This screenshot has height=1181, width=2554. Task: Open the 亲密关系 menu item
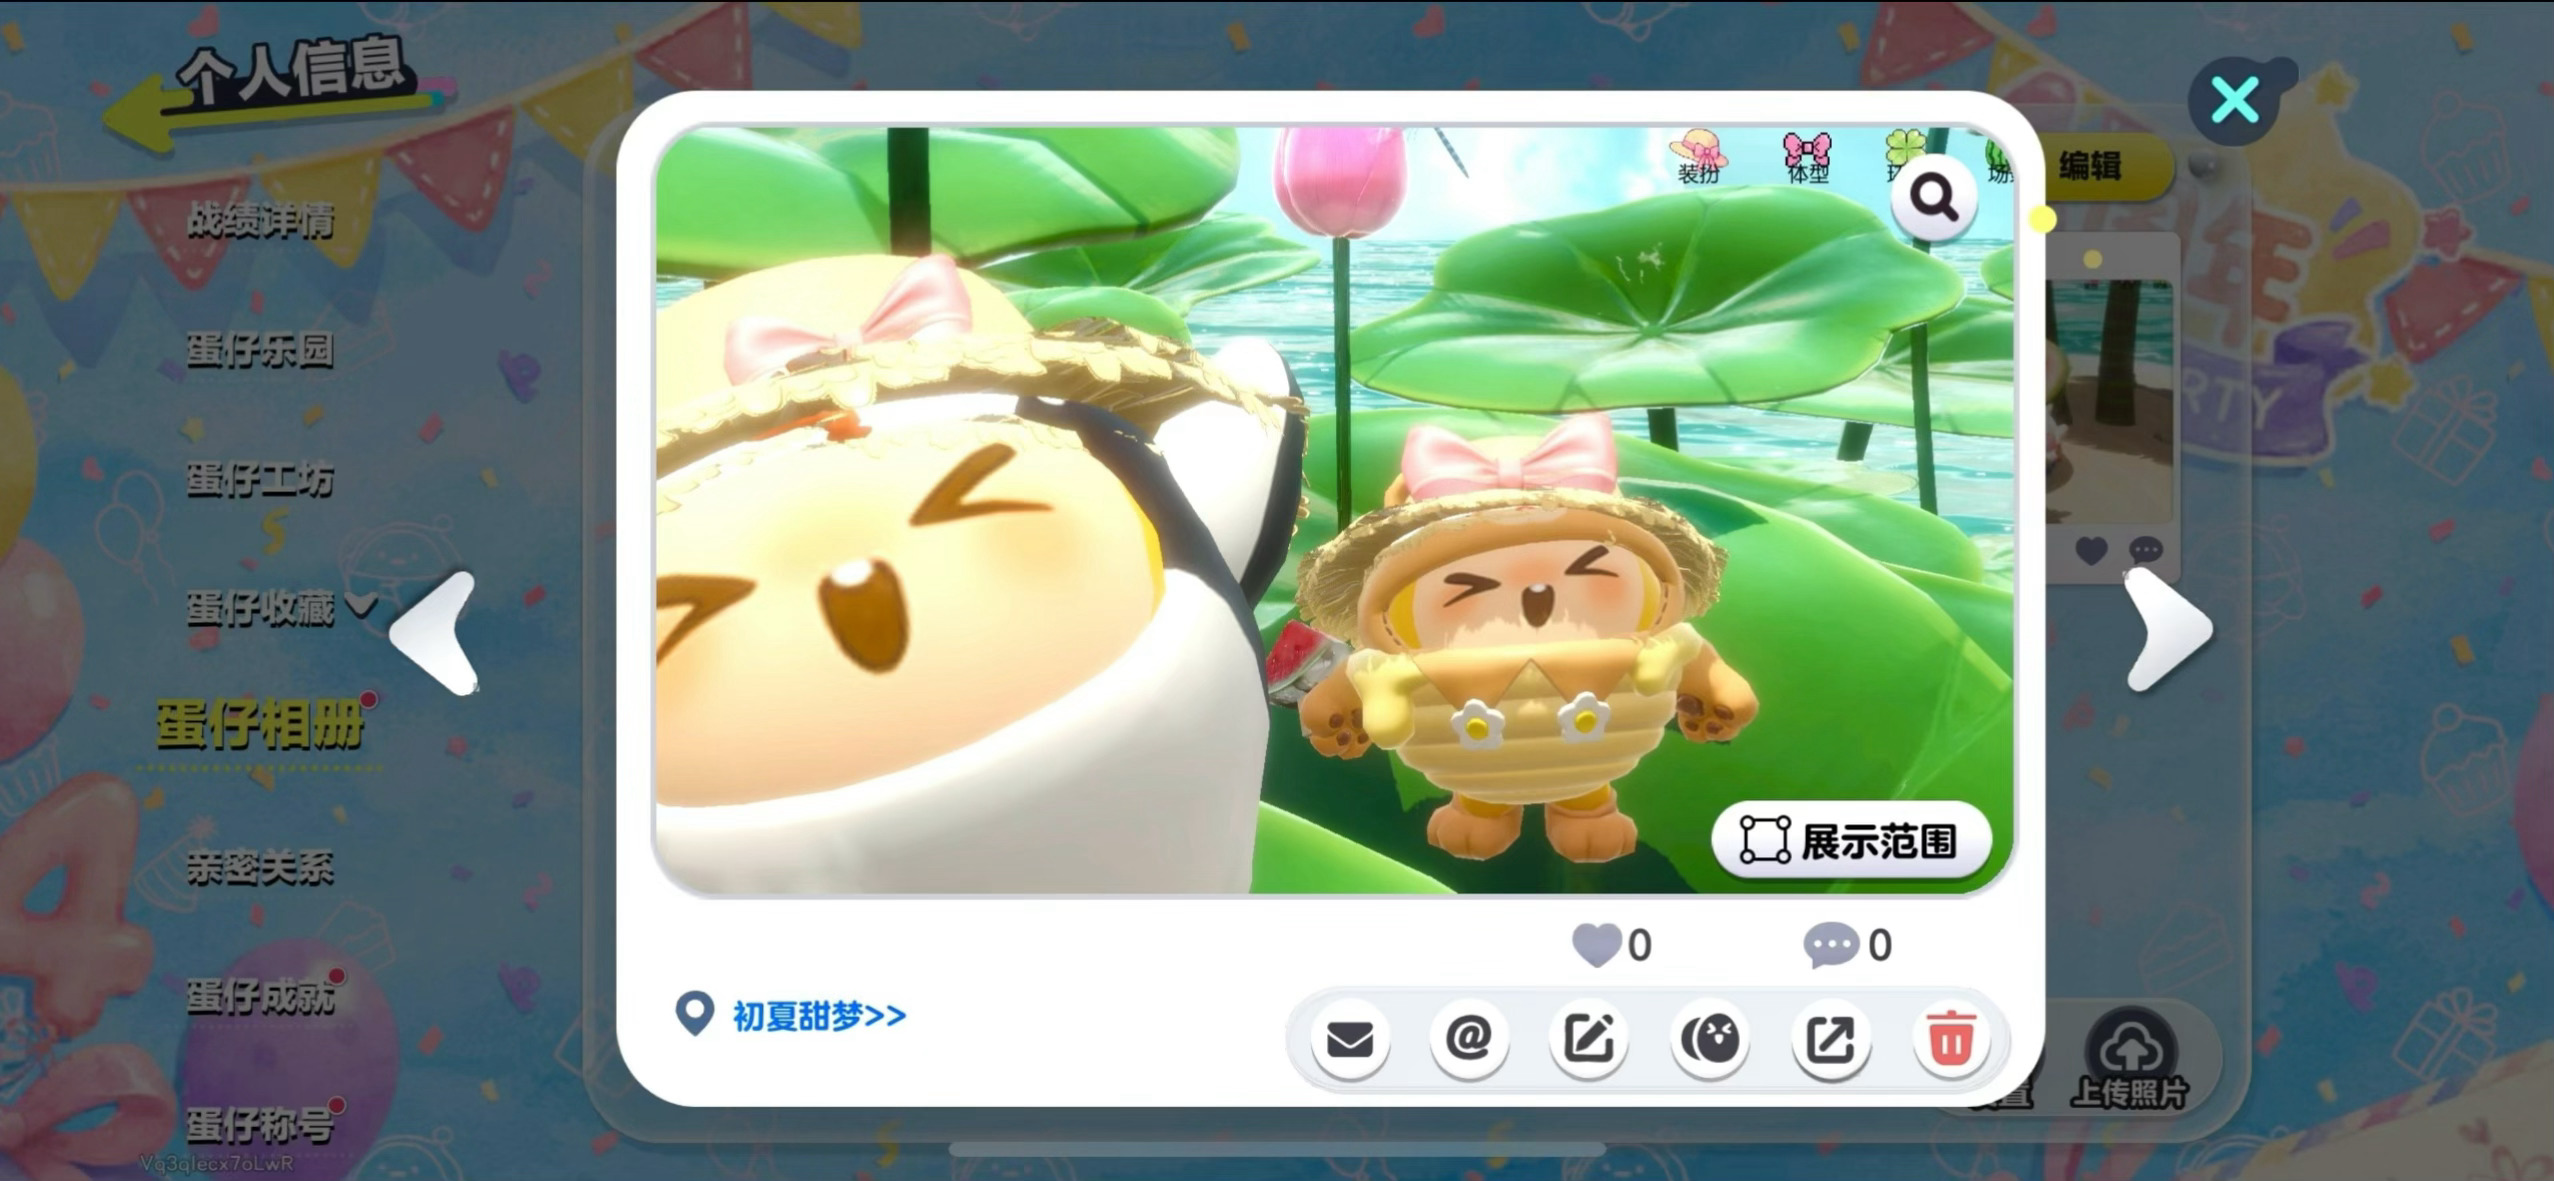point(260,867)
